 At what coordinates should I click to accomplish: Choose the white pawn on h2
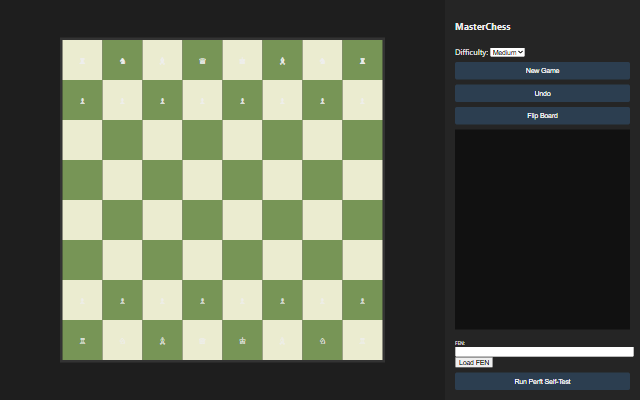pos(362,300)
